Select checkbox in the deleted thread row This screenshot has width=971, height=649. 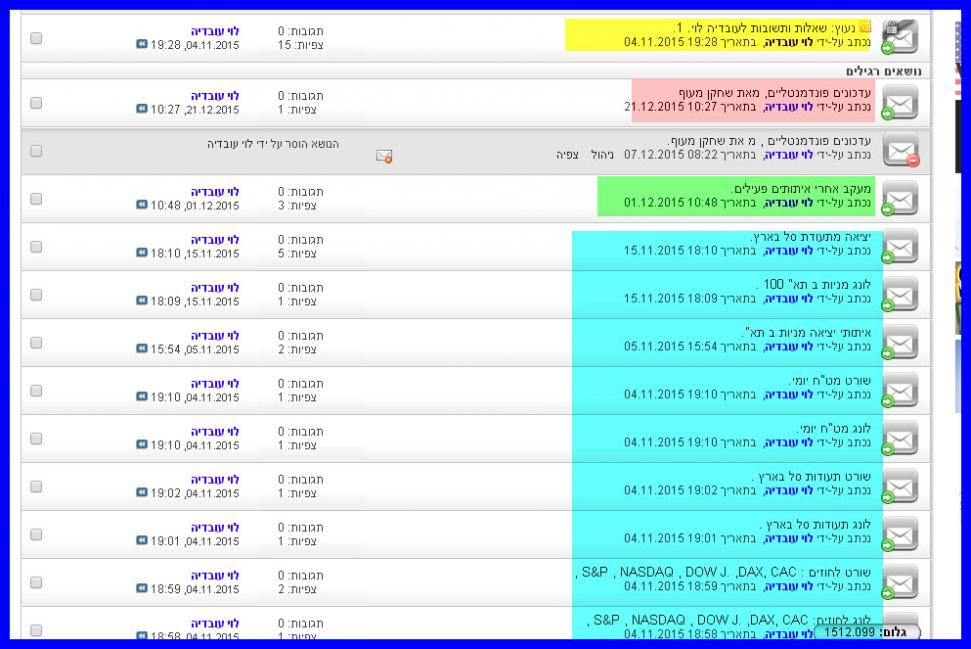click(x=37, y=151)
